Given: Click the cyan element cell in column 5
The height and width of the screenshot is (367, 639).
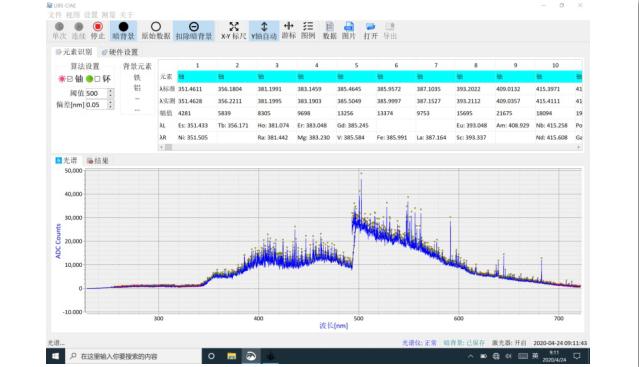Looking at the screenshot, I should [356, 77].
